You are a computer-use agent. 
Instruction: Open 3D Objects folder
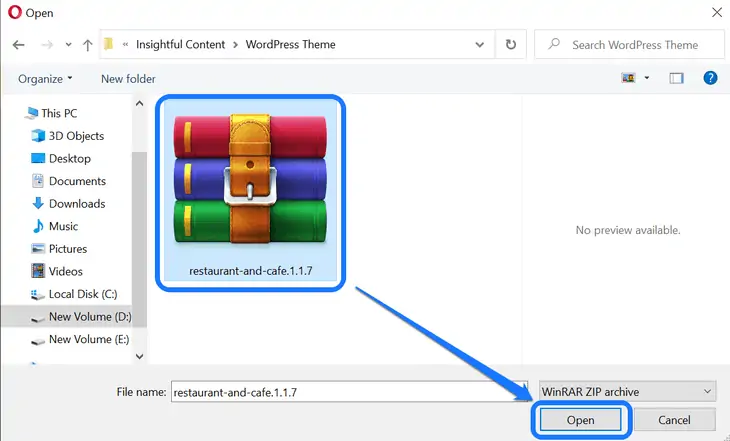pyautogui.click(x=76, y=136)
